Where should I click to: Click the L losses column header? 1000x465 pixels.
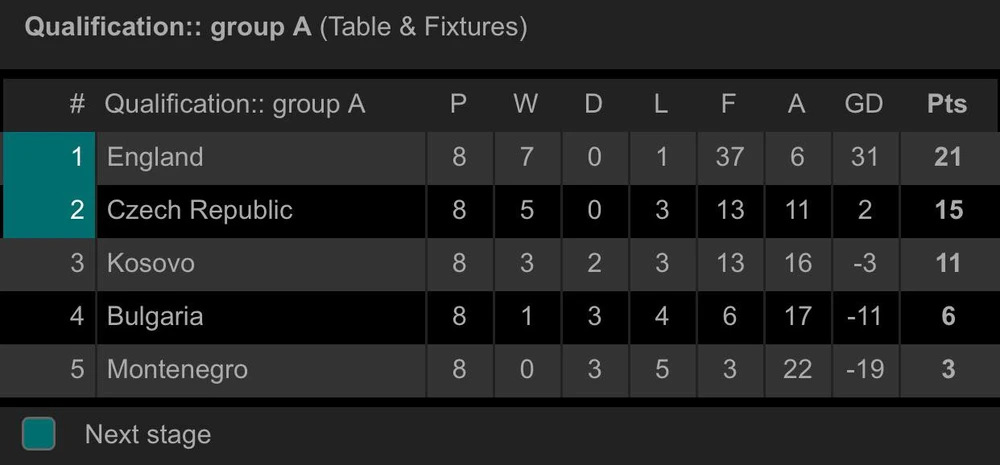660,104
